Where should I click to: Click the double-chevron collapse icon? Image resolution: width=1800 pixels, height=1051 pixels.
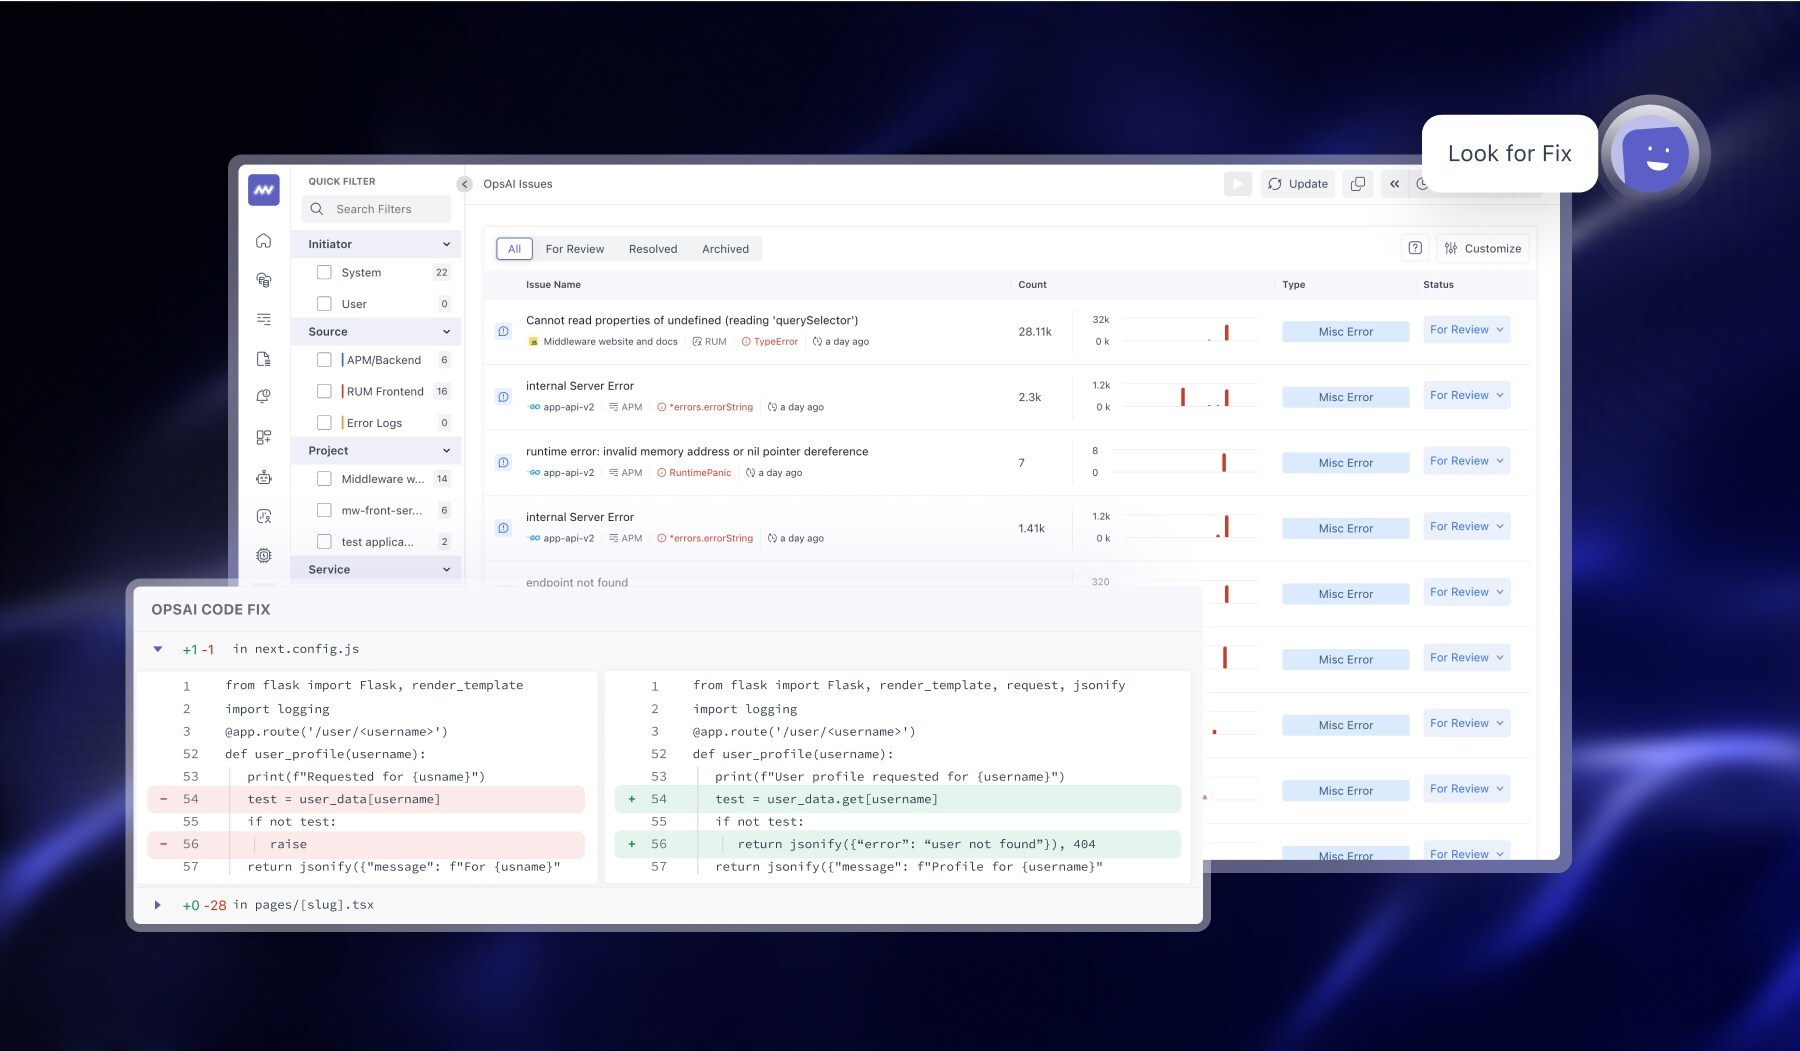(1394, 184)
